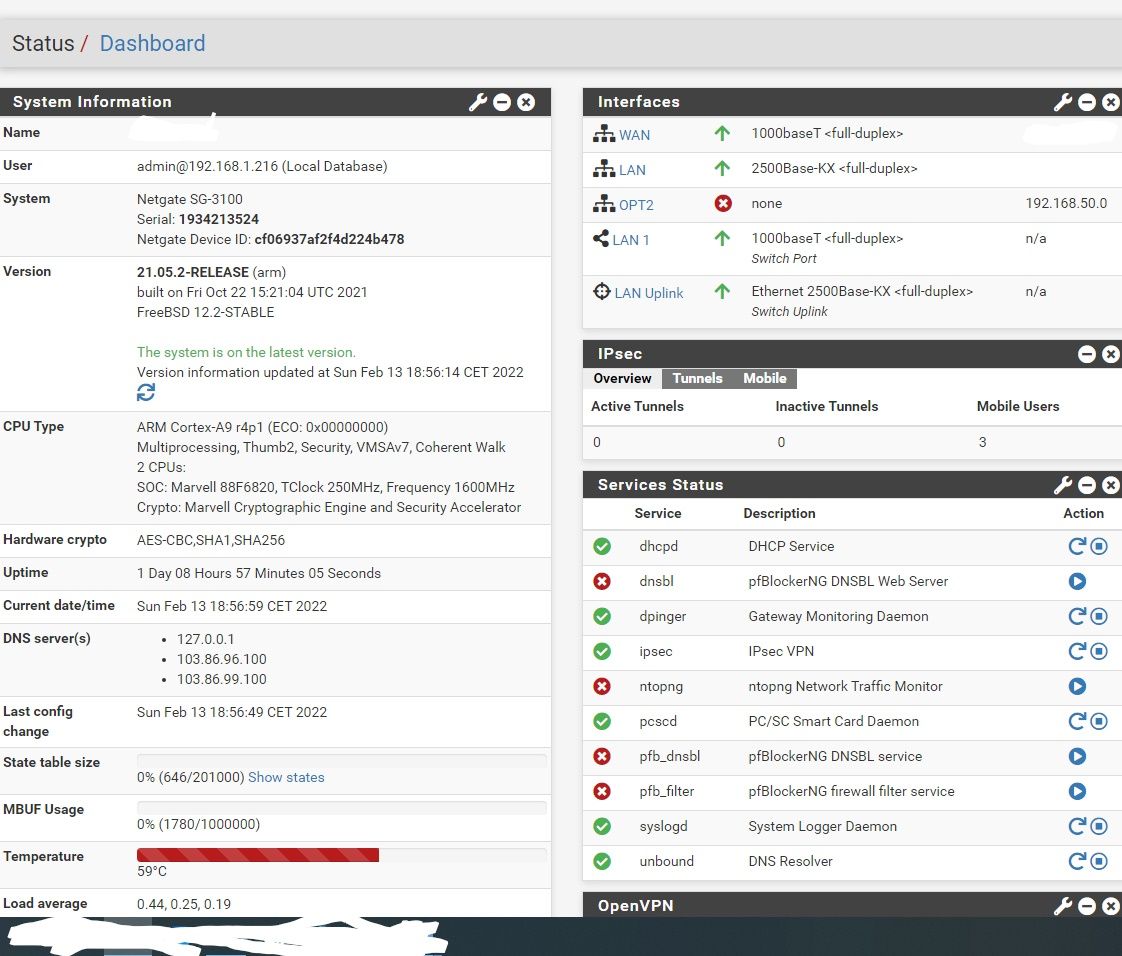The width and height of the screenshot is (1122, 956).
Task: Open the OPT2 interface link
Action: (636, 205)
